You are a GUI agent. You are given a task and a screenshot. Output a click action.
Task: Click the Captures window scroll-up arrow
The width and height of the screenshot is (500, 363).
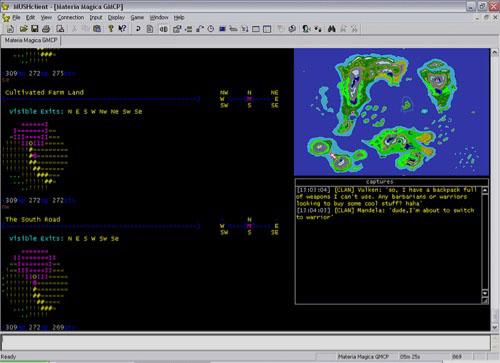tap(485, 190)
